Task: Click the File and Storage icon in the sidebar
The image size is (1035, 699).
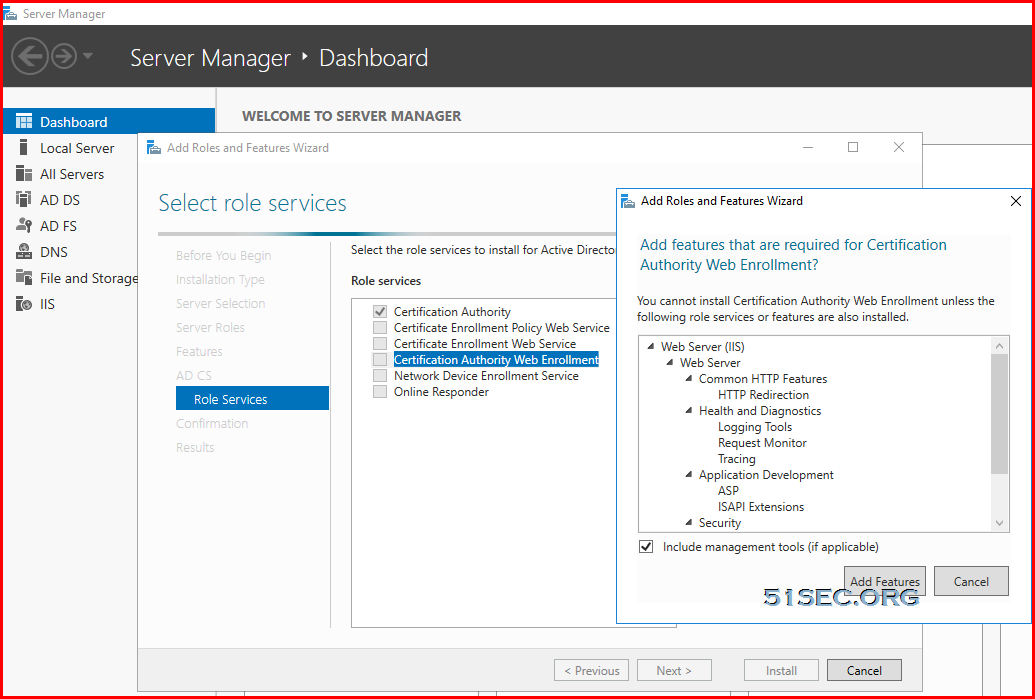Action: point(24,277)
